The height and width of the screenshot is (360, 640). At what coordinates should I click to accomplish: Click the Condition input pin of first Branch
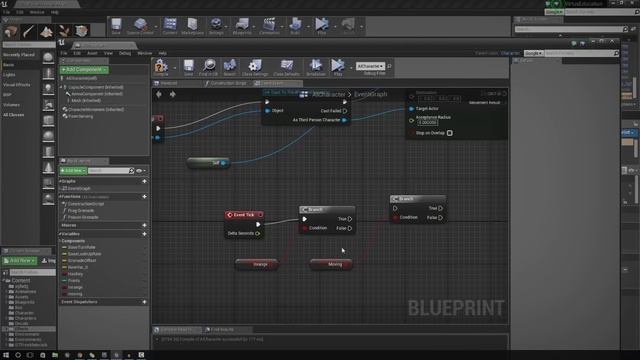[305, 228]
